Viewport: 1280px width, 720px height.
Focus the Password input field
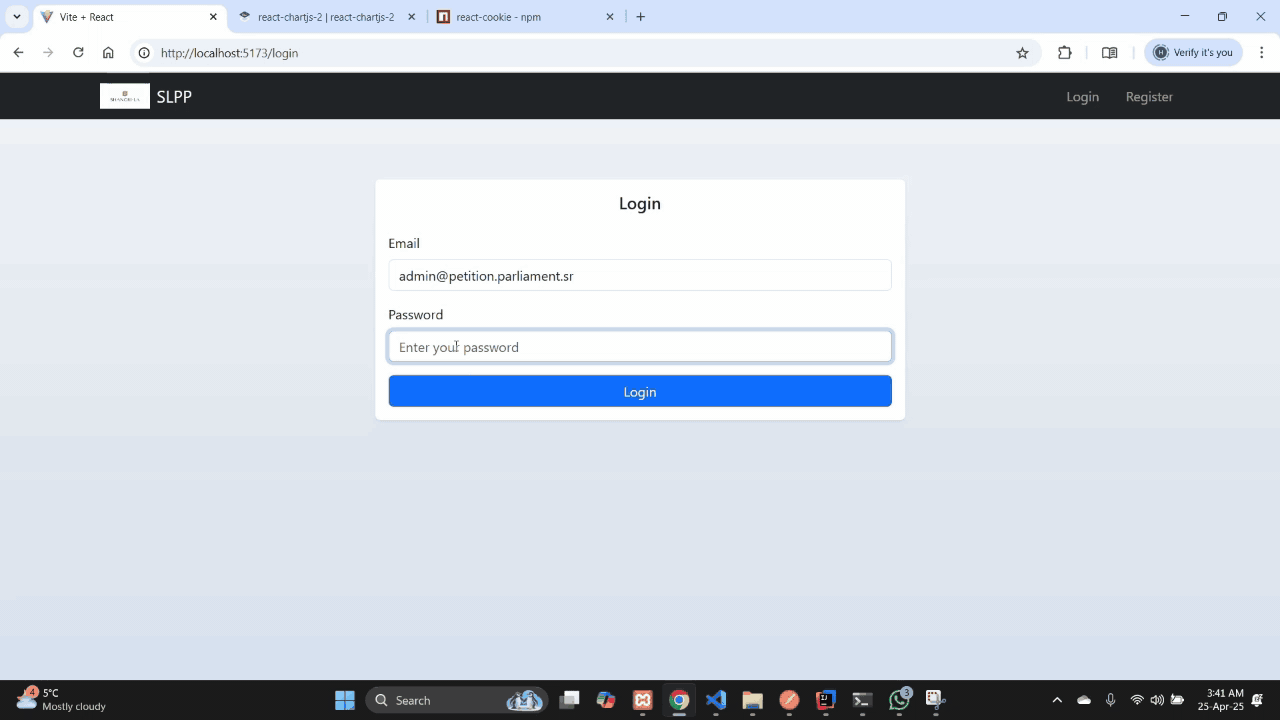click(640, 347)
